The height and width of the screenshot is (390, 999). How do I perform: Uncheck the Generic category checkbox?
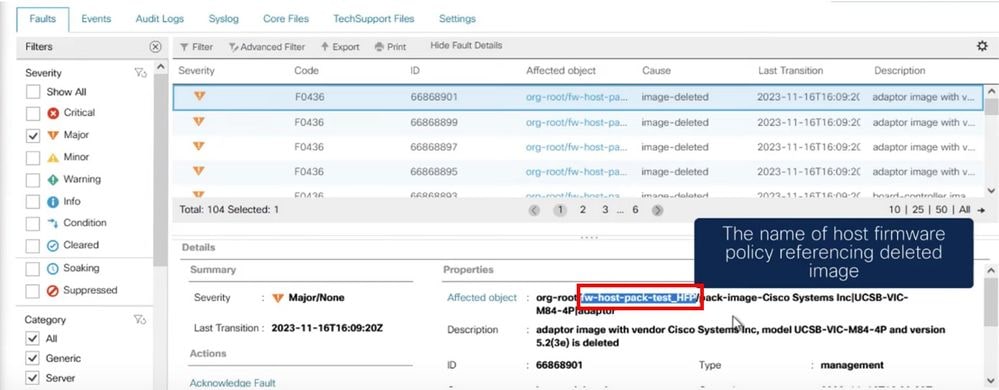coord(32,358)
